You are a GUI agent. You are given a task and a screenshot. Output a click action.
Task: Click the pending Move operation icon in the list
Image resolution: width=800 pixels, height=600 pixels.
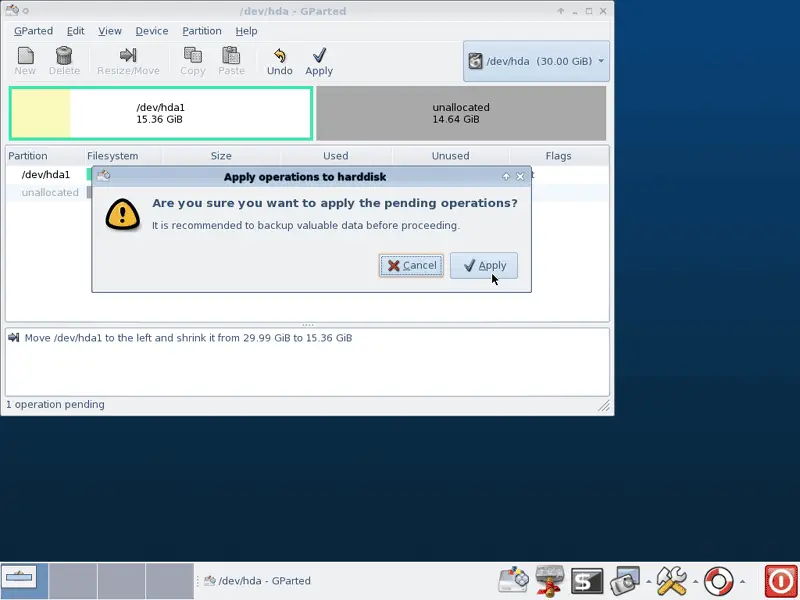point(14,337)
